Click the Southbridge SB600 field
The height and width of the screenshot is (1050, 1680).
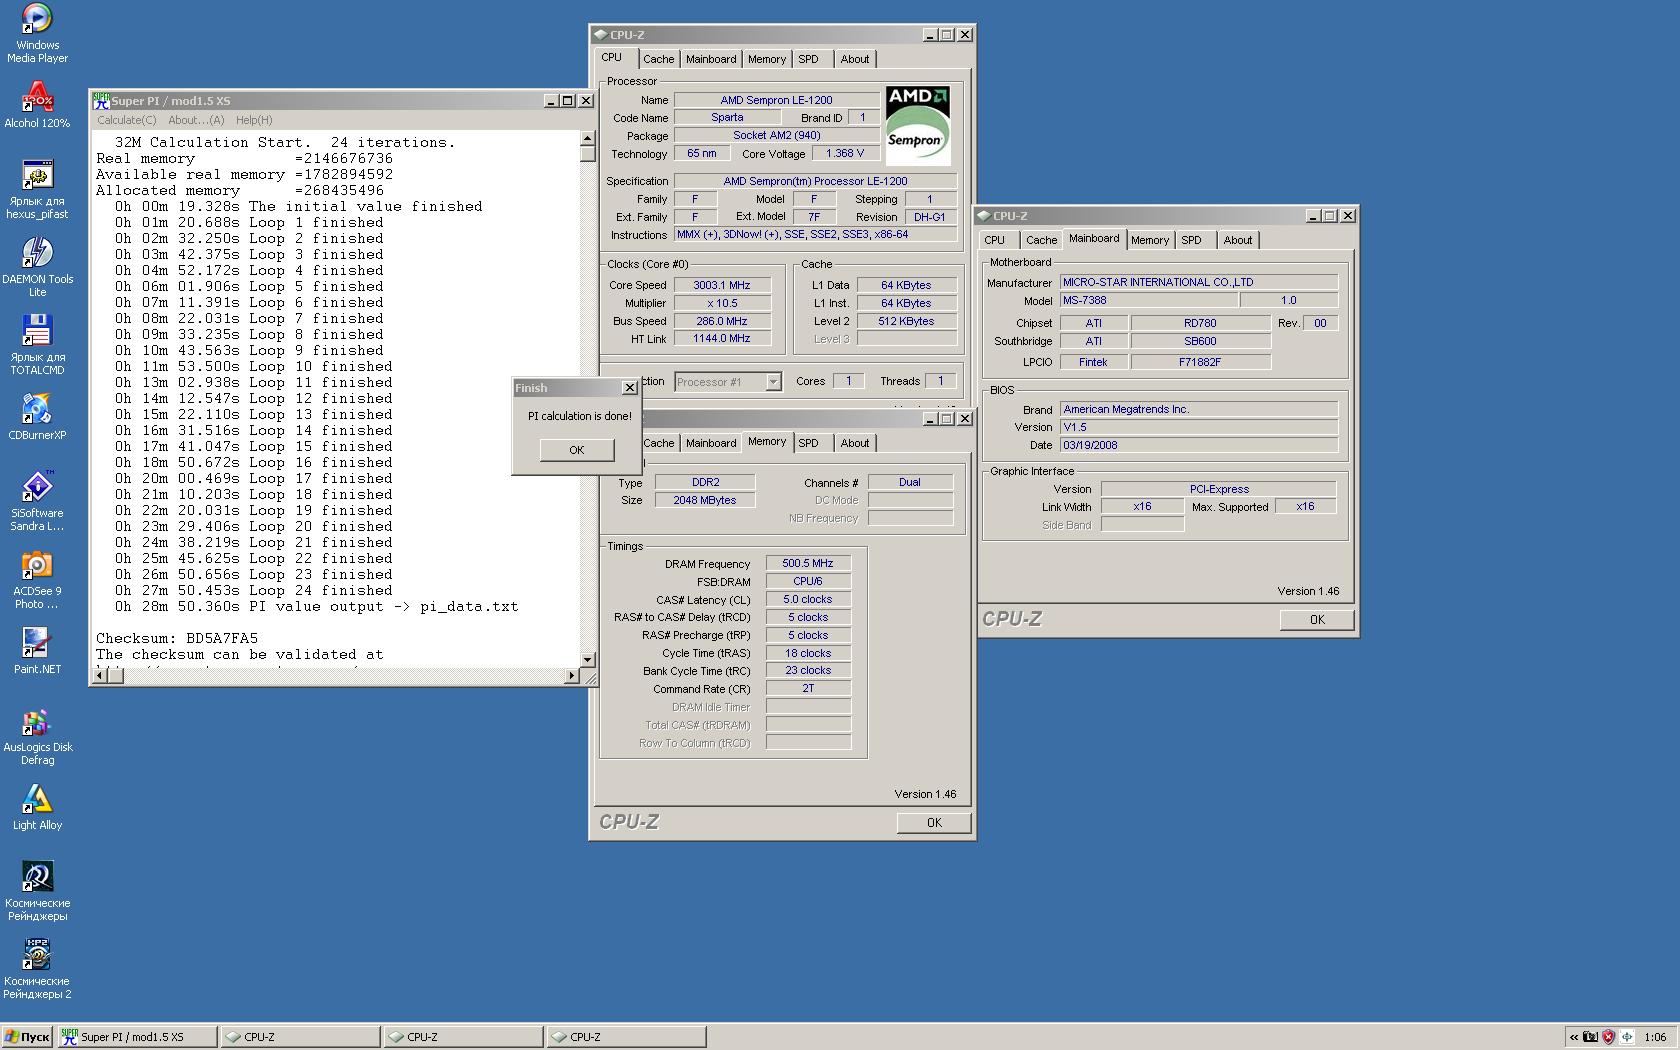pyautogui.click(x=1200, y=341)
